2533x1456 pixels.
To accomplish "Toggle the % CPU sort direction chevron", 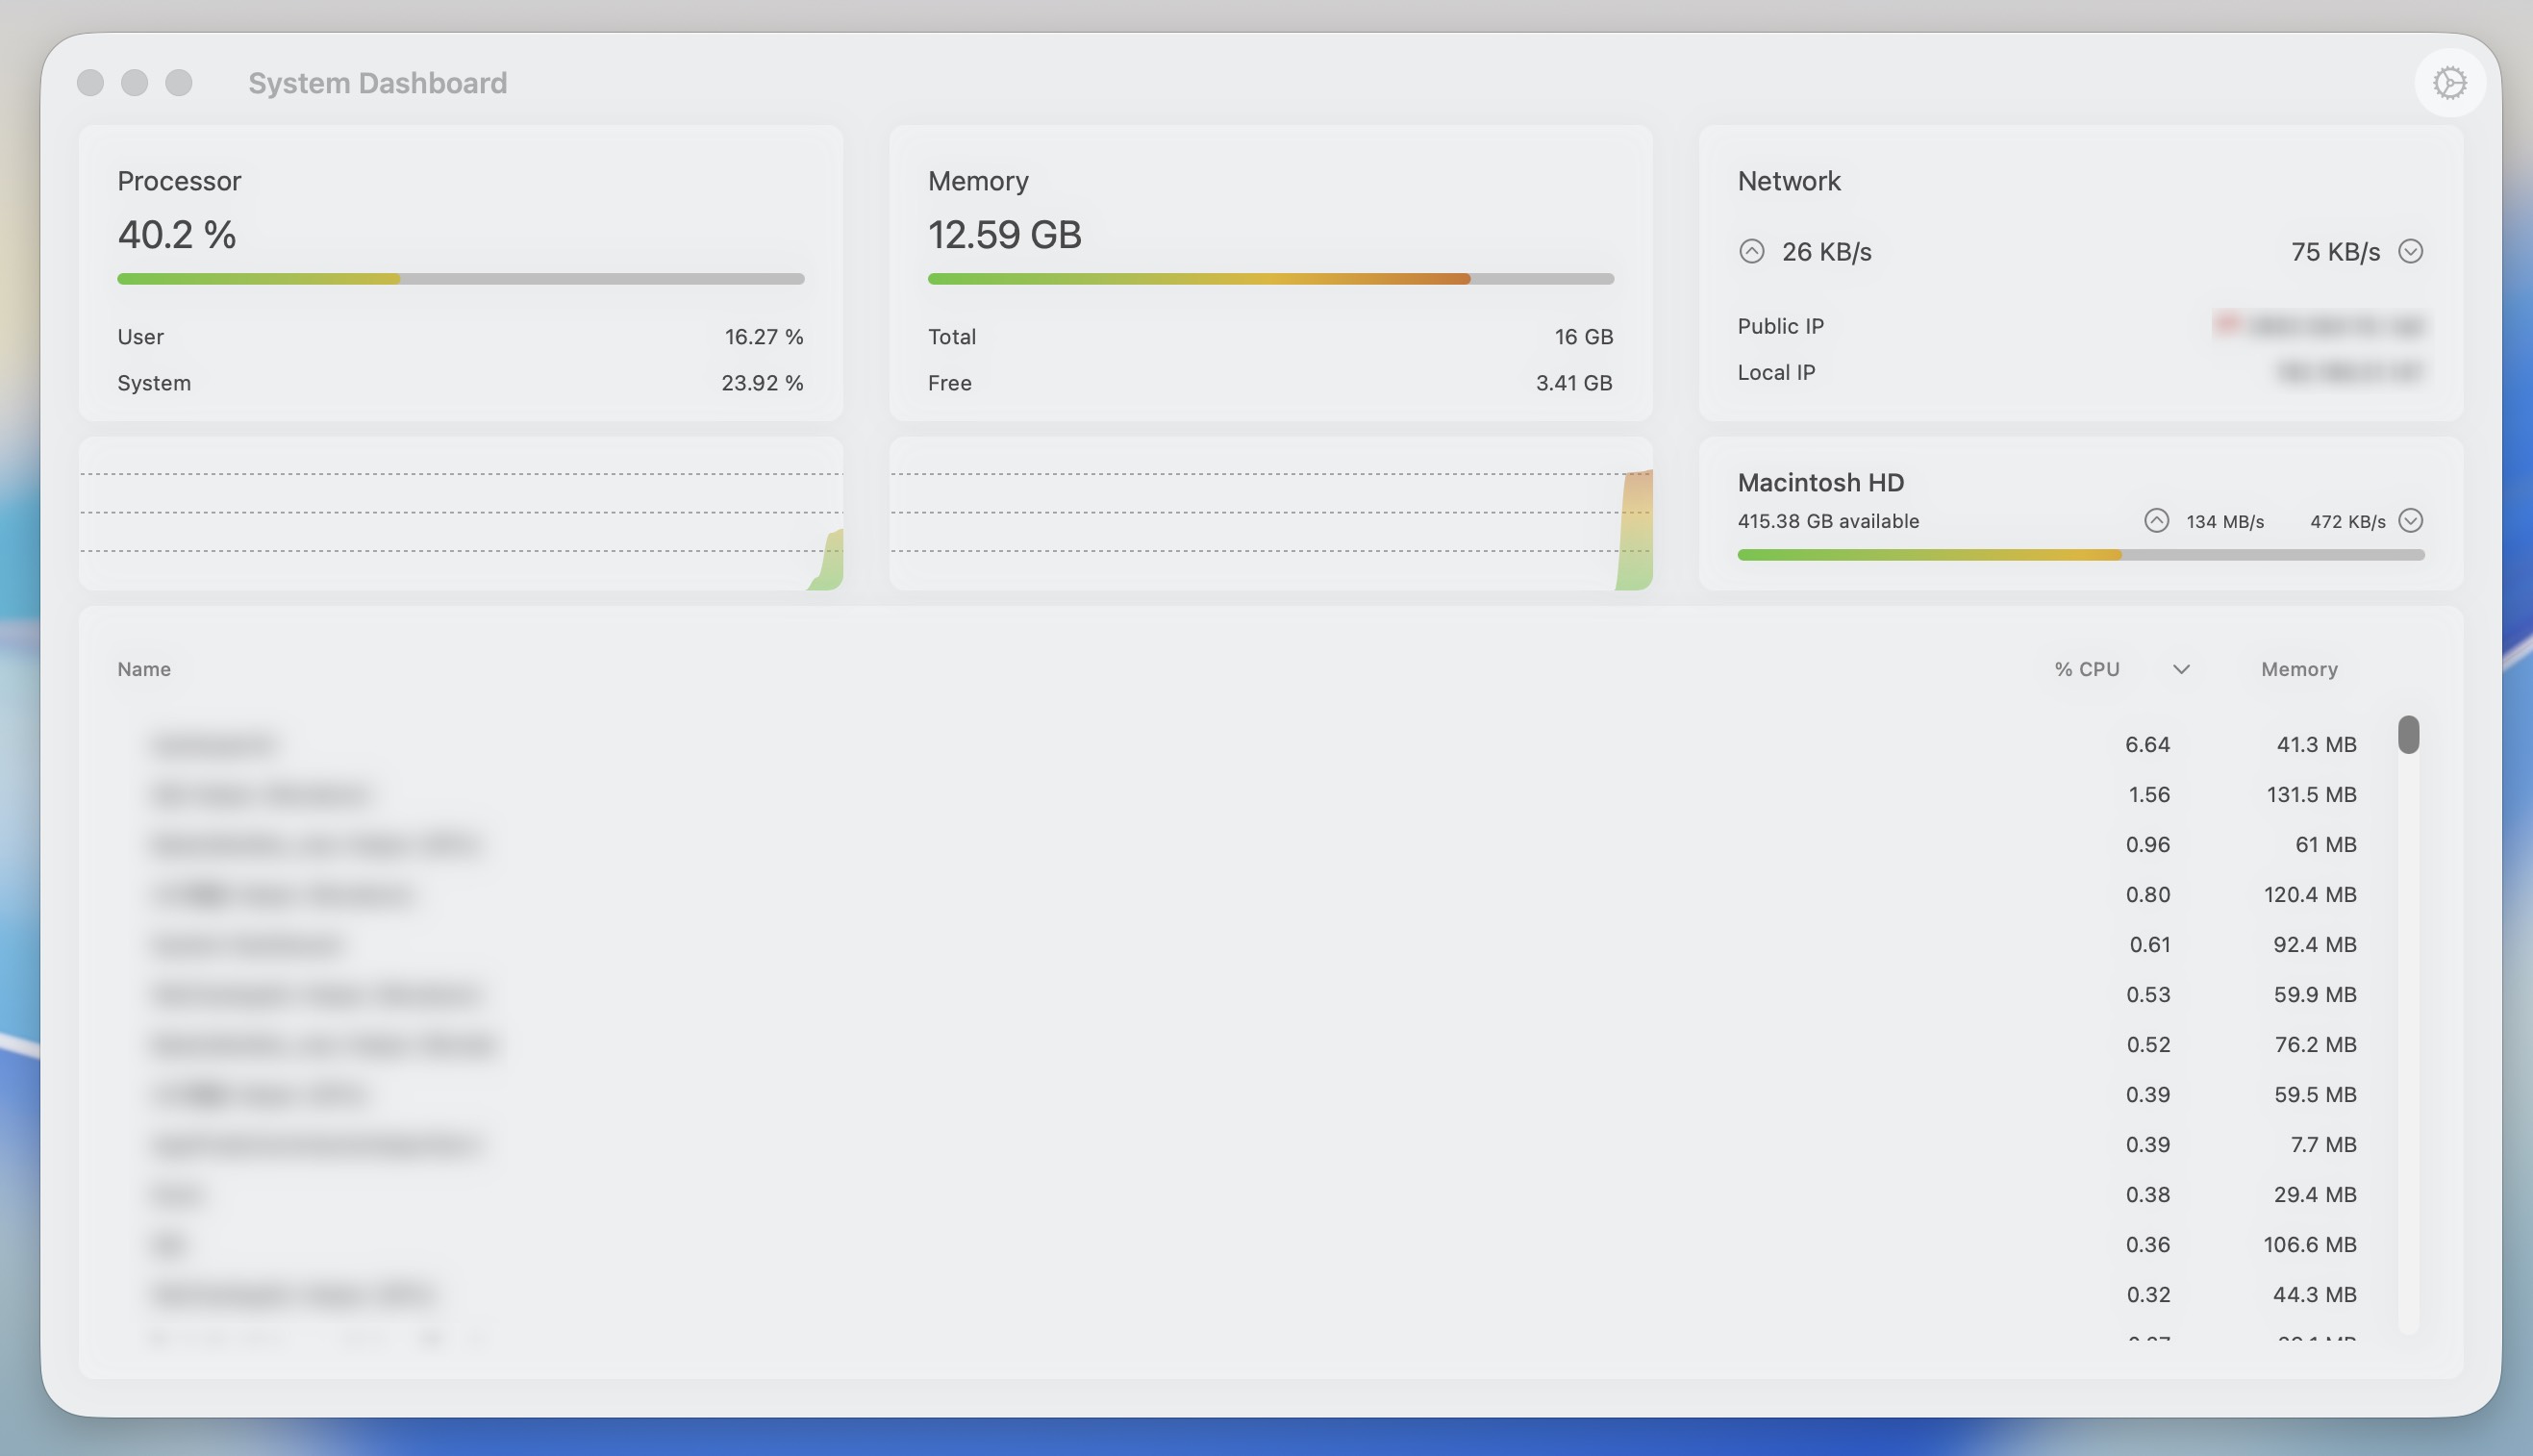I will point(2181,669).
